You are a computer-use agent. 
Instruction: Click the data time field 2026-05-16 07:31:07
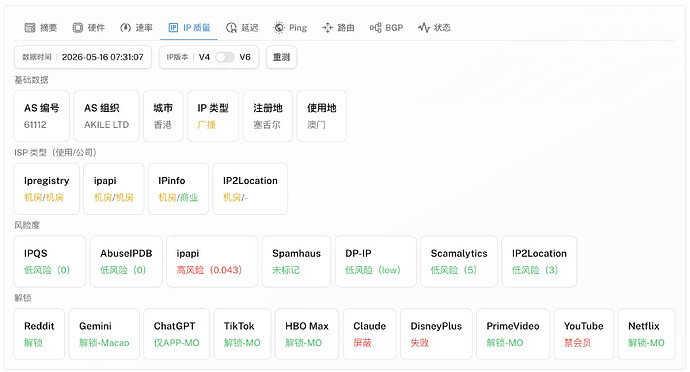pos(83,57)
